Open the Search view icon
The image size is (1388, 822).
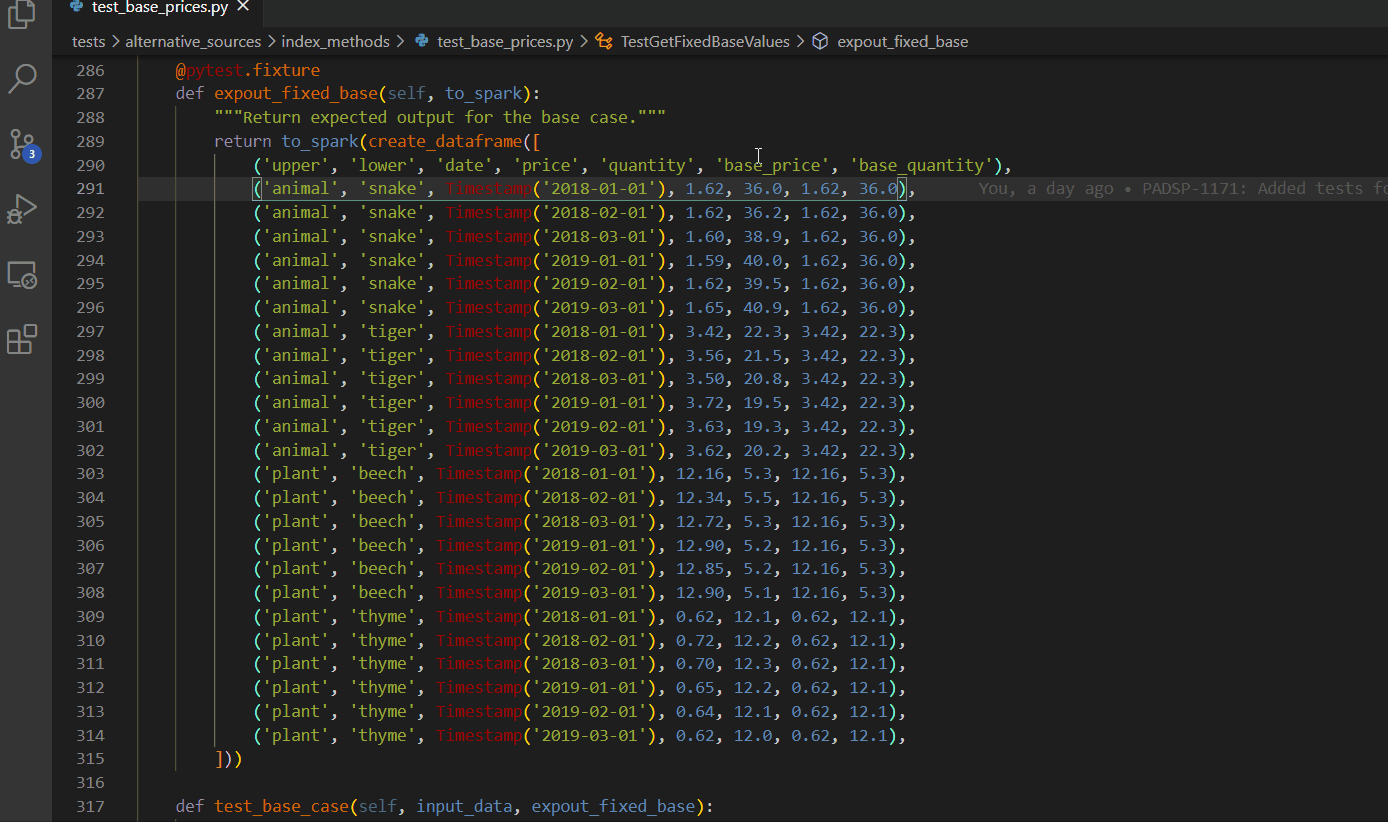(22, 79)
